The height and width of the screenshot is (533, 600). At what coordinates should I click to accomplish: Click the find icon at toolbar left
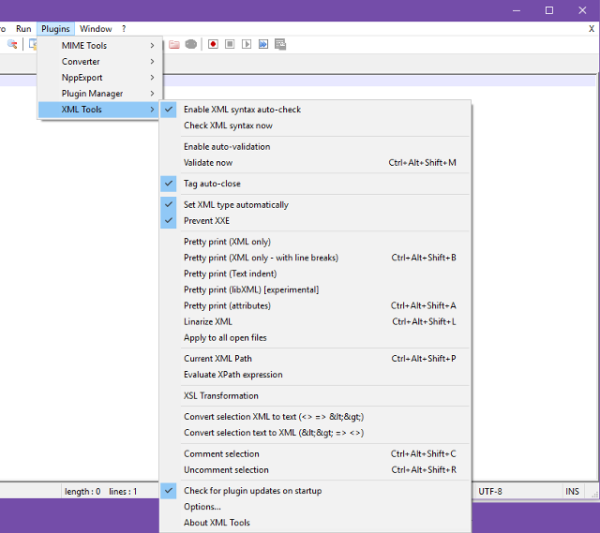[13, 45]
